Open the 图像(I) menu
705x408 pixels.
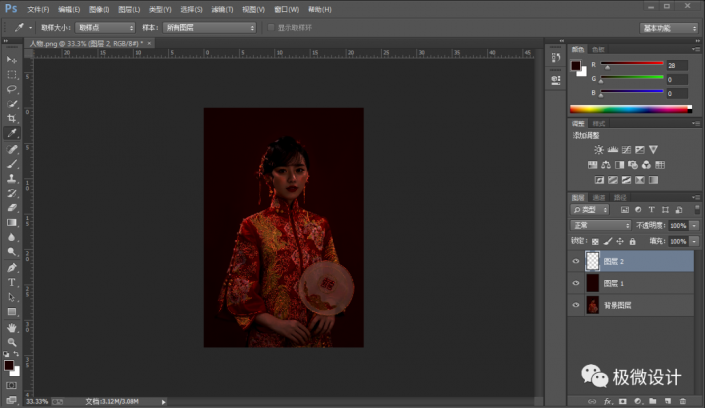point(99,9)
